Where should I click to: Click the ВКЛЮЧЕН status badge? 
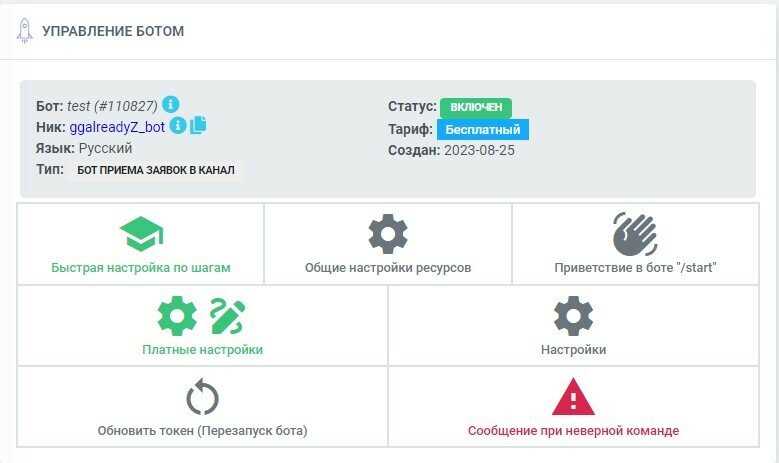tap(476, 107)
